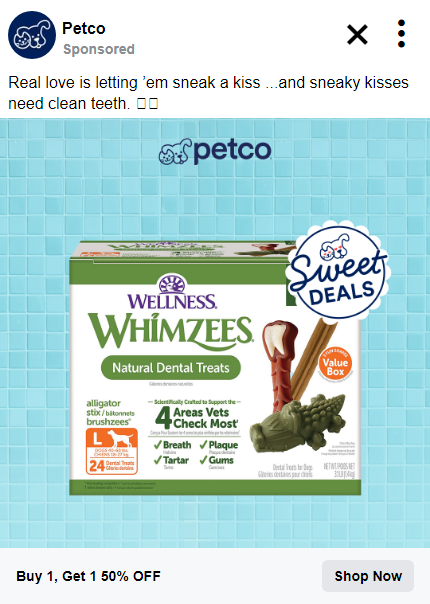Viewport: 430px width, 604px height.
Task: Click the orange Value Box sticker
Action: tap(335, 366)
